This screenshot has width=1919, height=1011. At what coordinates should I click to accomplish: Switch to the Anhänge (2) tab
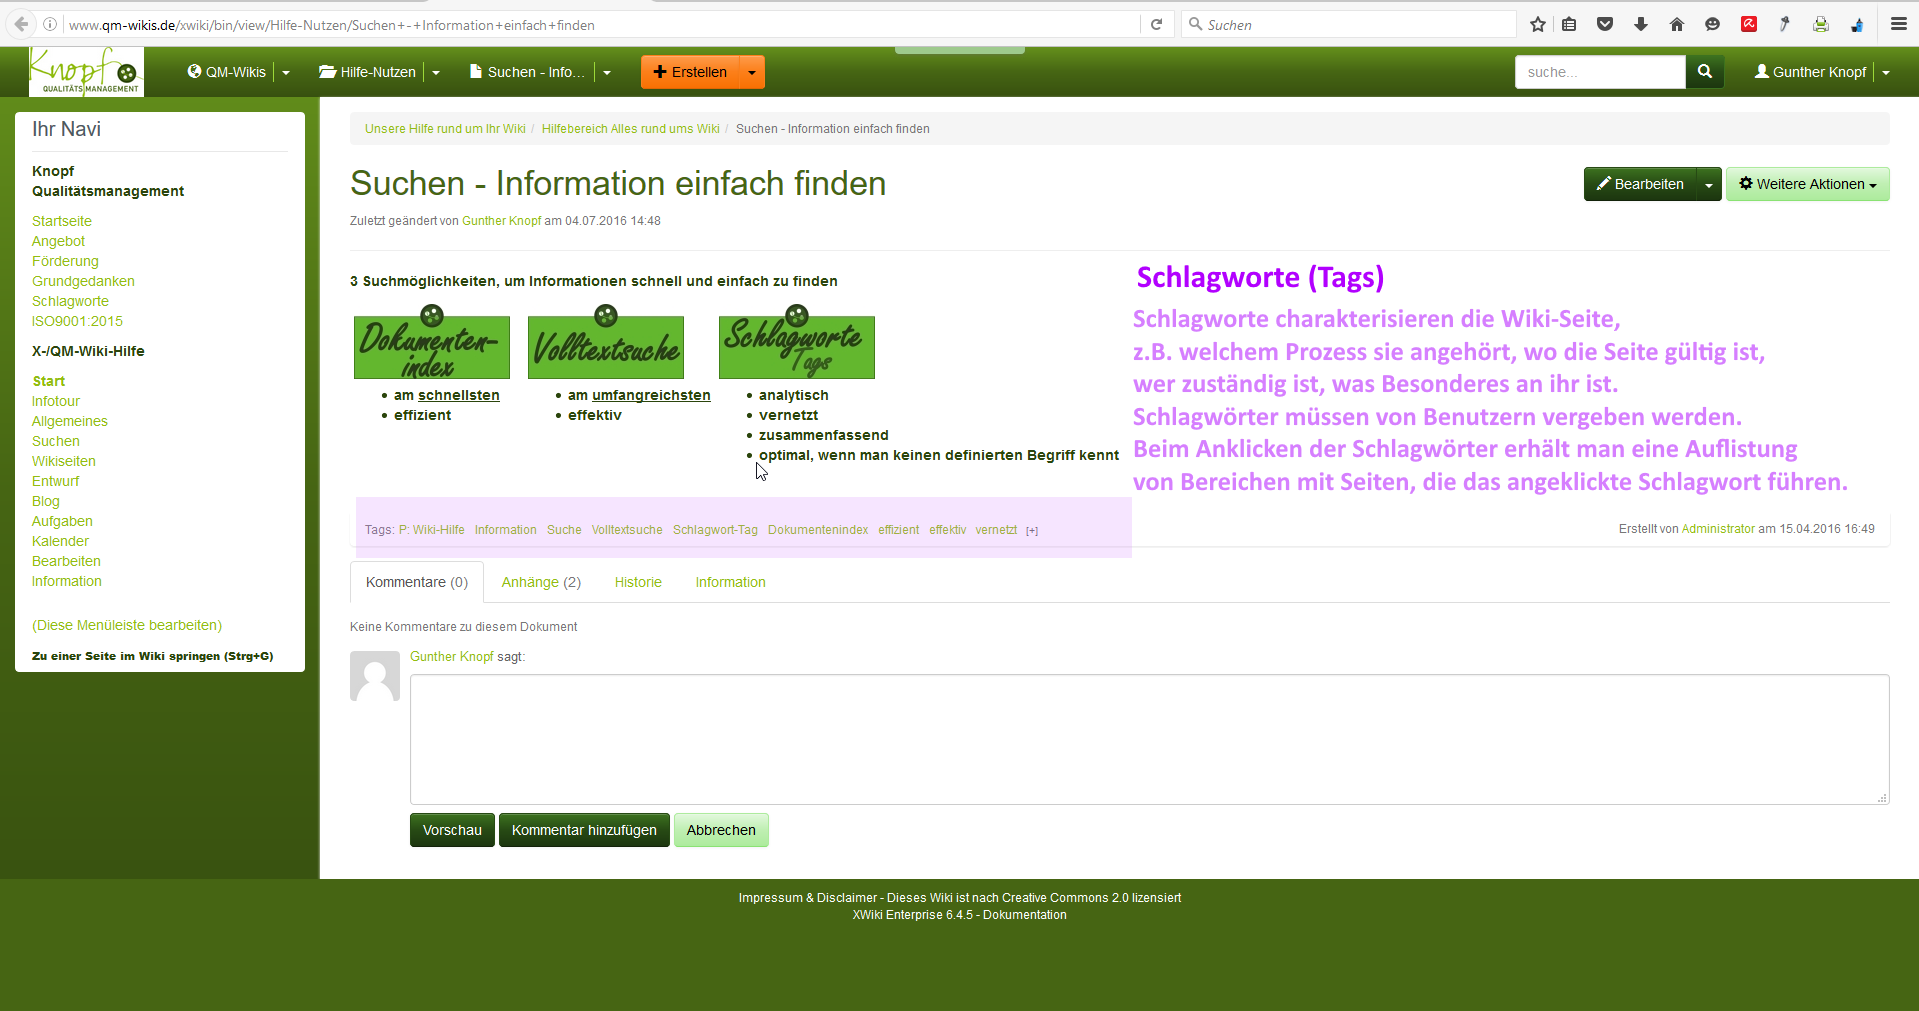(541, 583)
